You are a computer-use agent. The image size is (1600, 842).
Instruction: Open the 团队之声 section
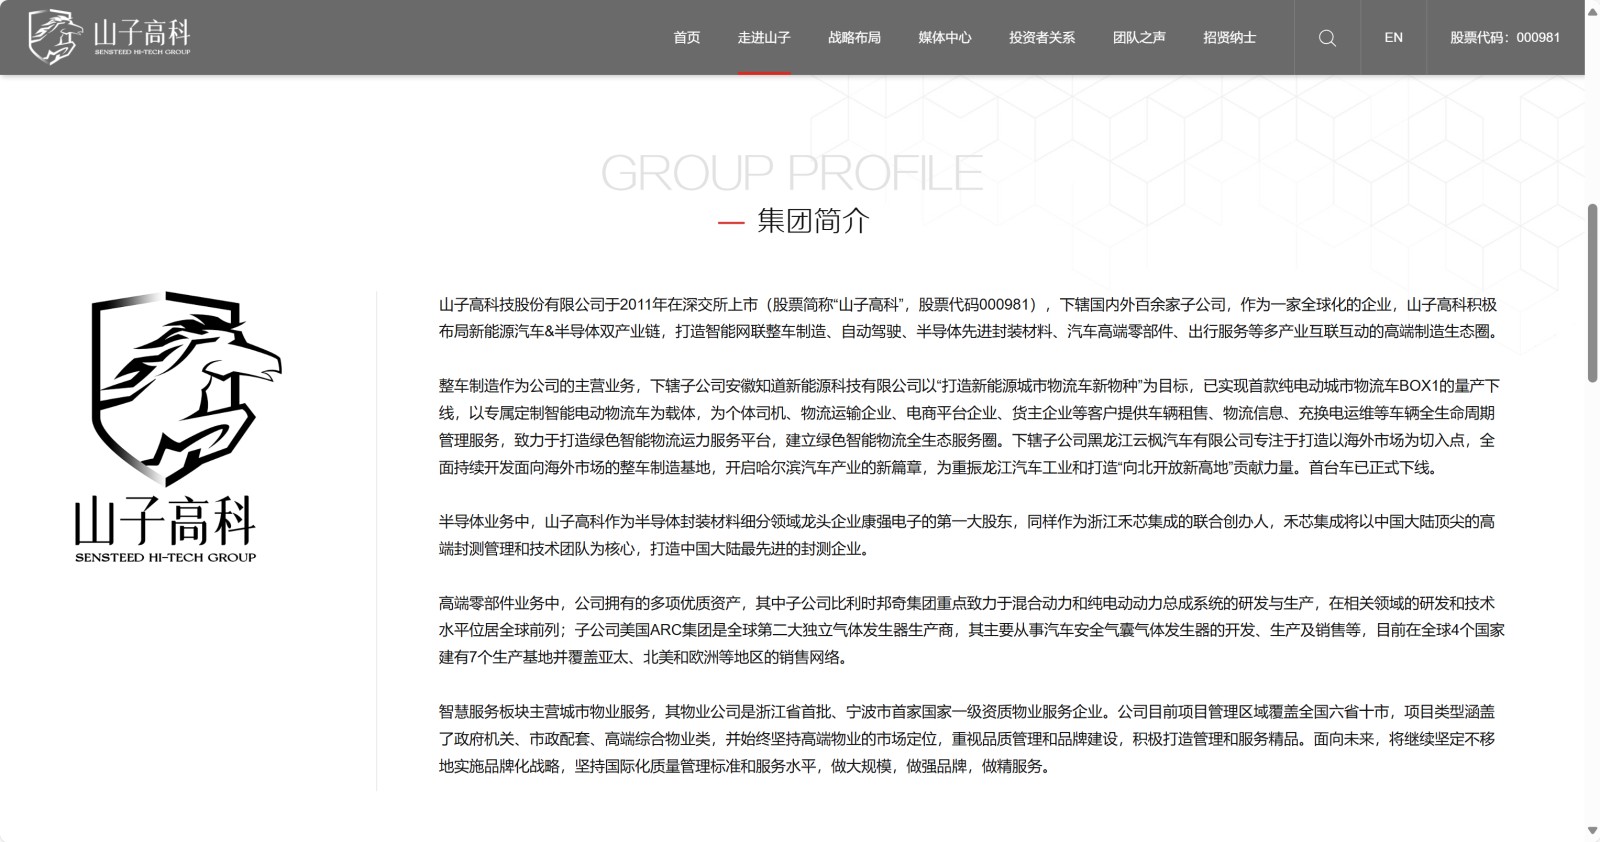click(1139, 38)
